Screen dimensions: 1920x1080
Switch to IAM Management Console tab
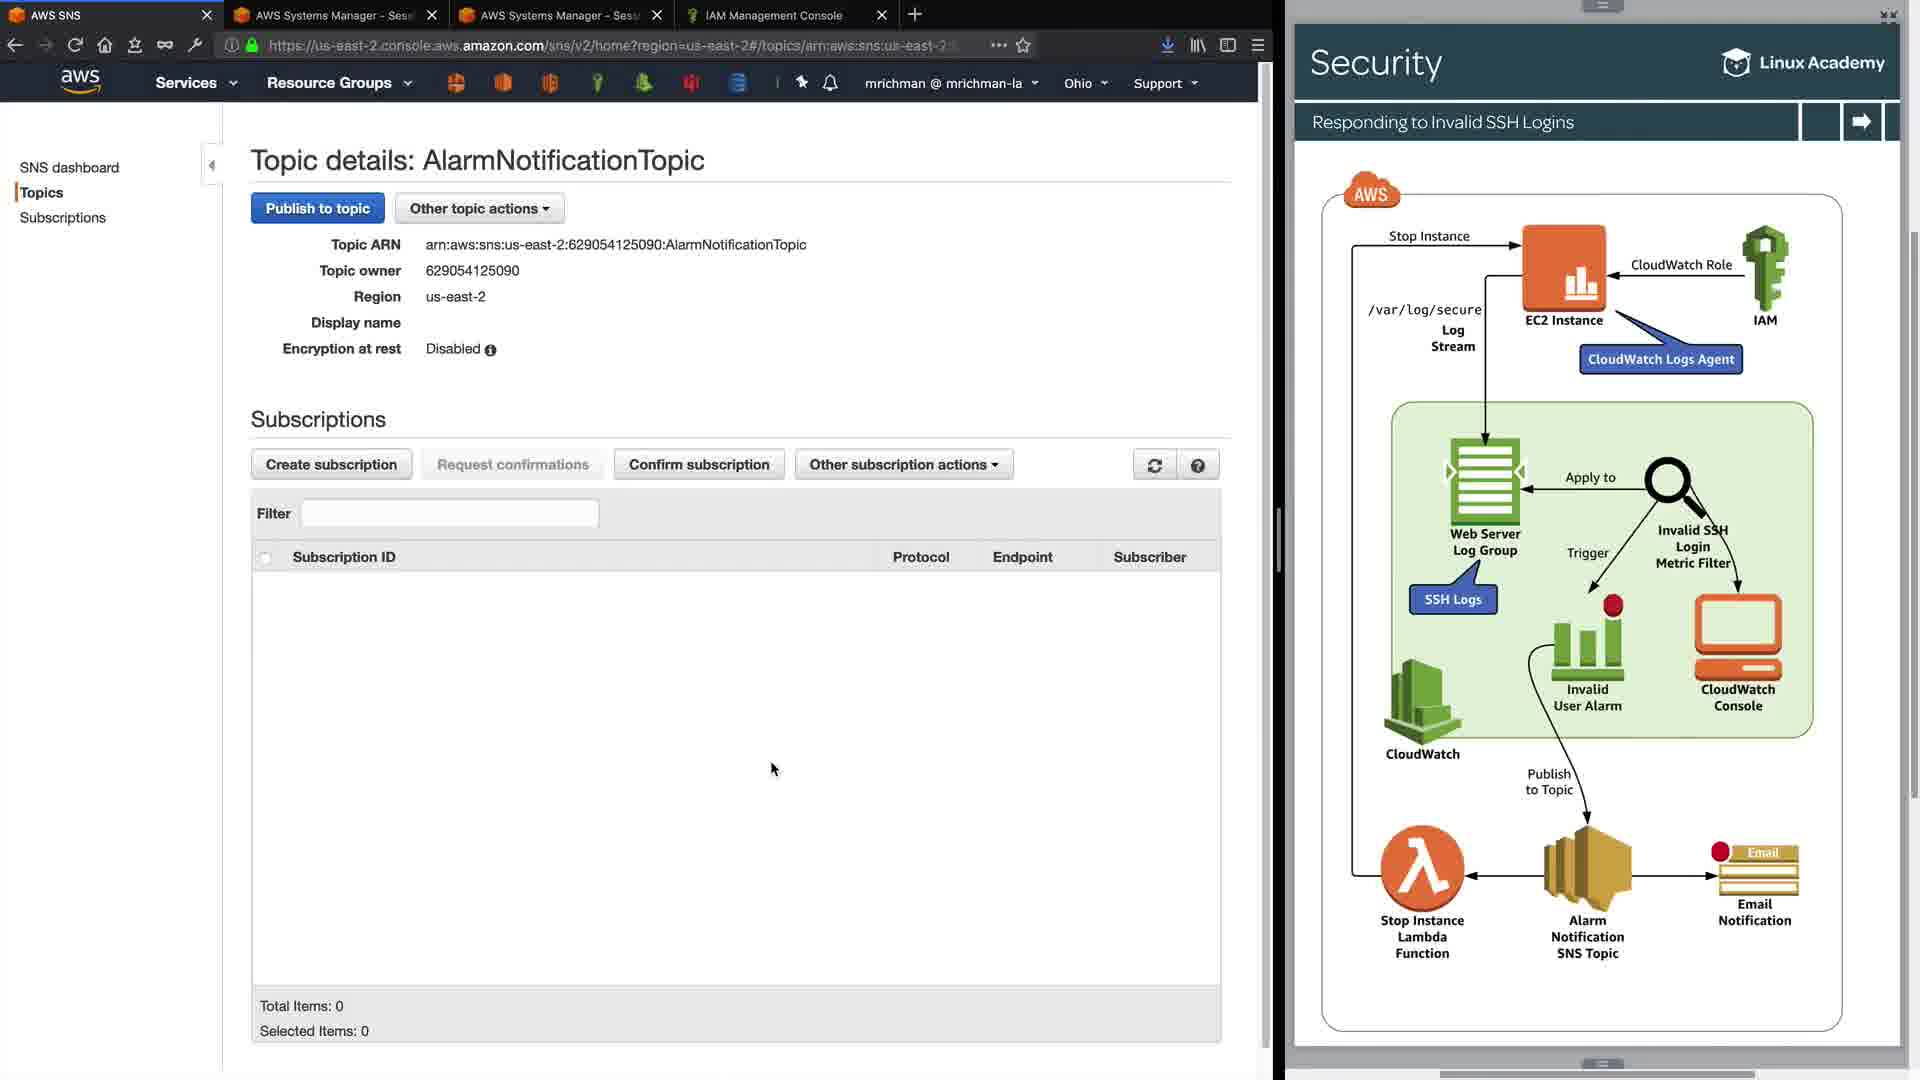pos(774,15)
